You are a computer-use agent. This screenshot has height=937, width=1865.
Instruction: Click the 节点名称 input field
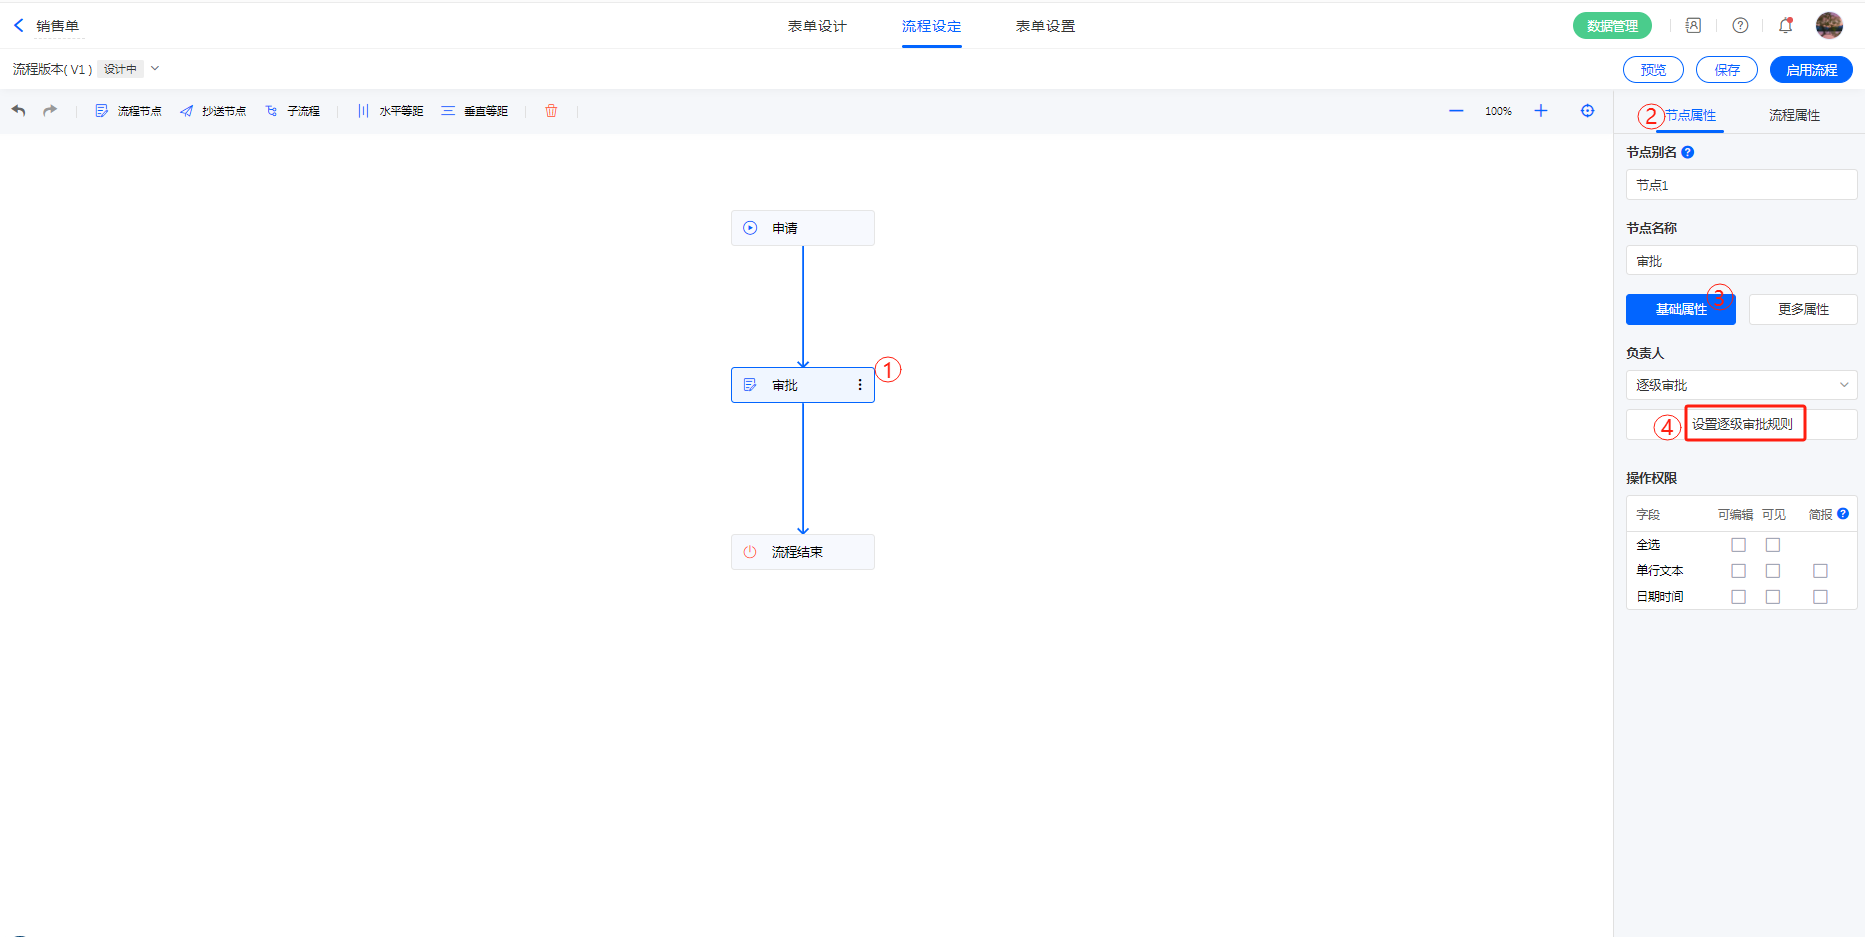1741,261
